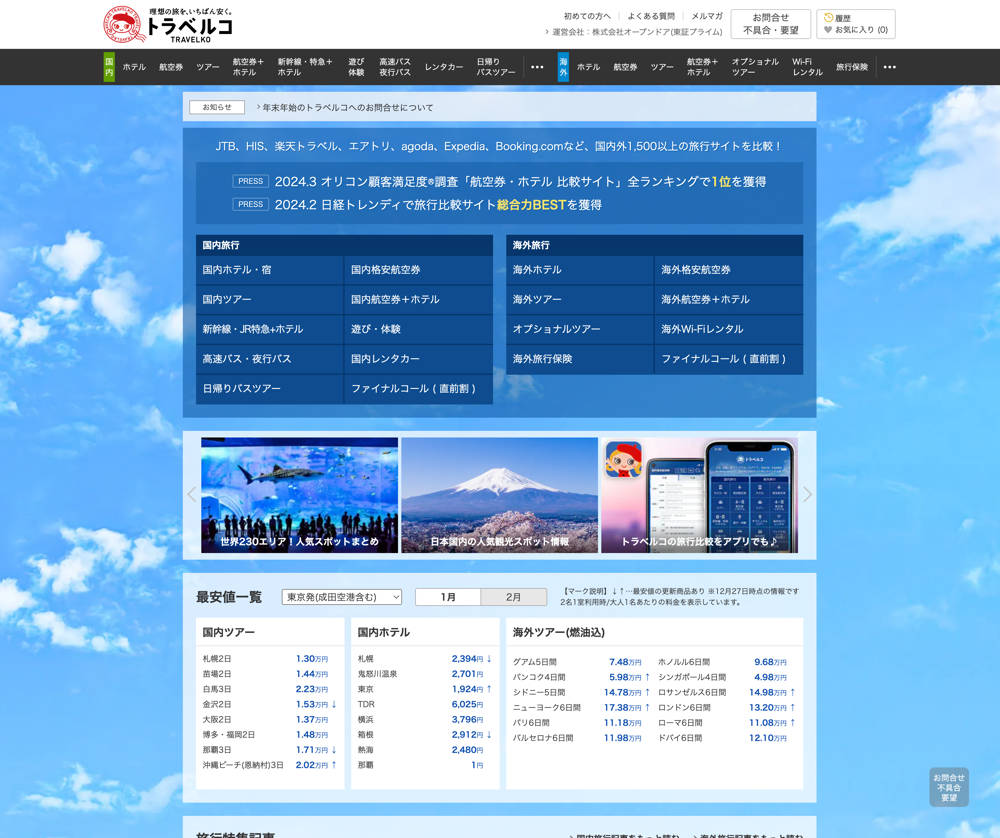Expand the domestic "..." more menu
This screenshot has height=838, width=1000.
point(537,67)
